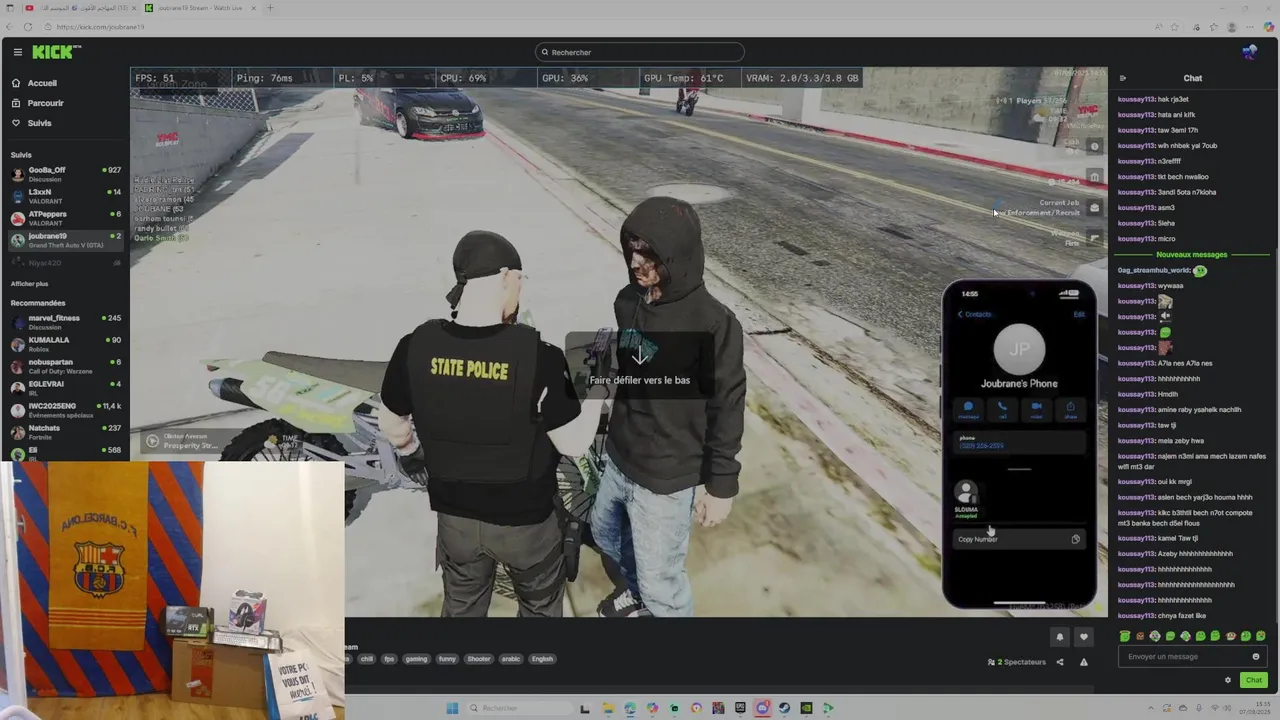The image size is (1280, 720).
Task: Click the 2 Spectateurs viewer count
Action: click(1017, 662)
